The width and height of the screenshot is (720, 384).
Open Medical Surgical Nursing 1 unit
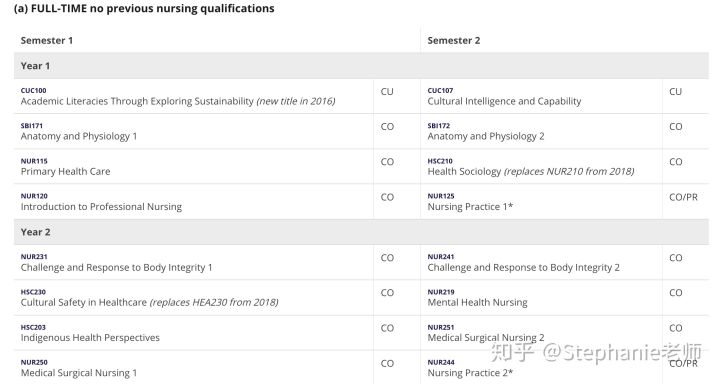79,373
